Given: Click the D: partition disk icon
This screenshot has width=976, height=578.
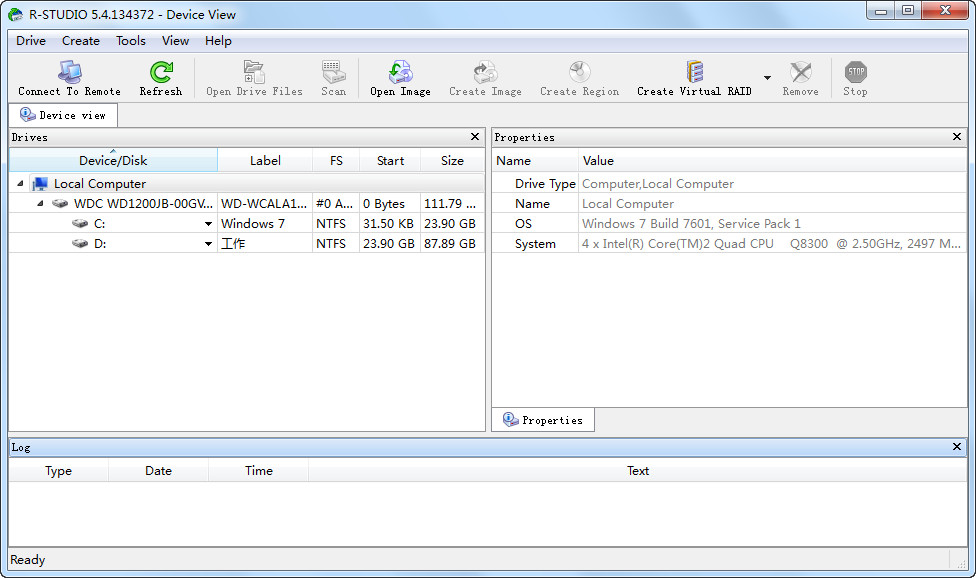Looking at the screenshot, I should click(x=80, y=243).
